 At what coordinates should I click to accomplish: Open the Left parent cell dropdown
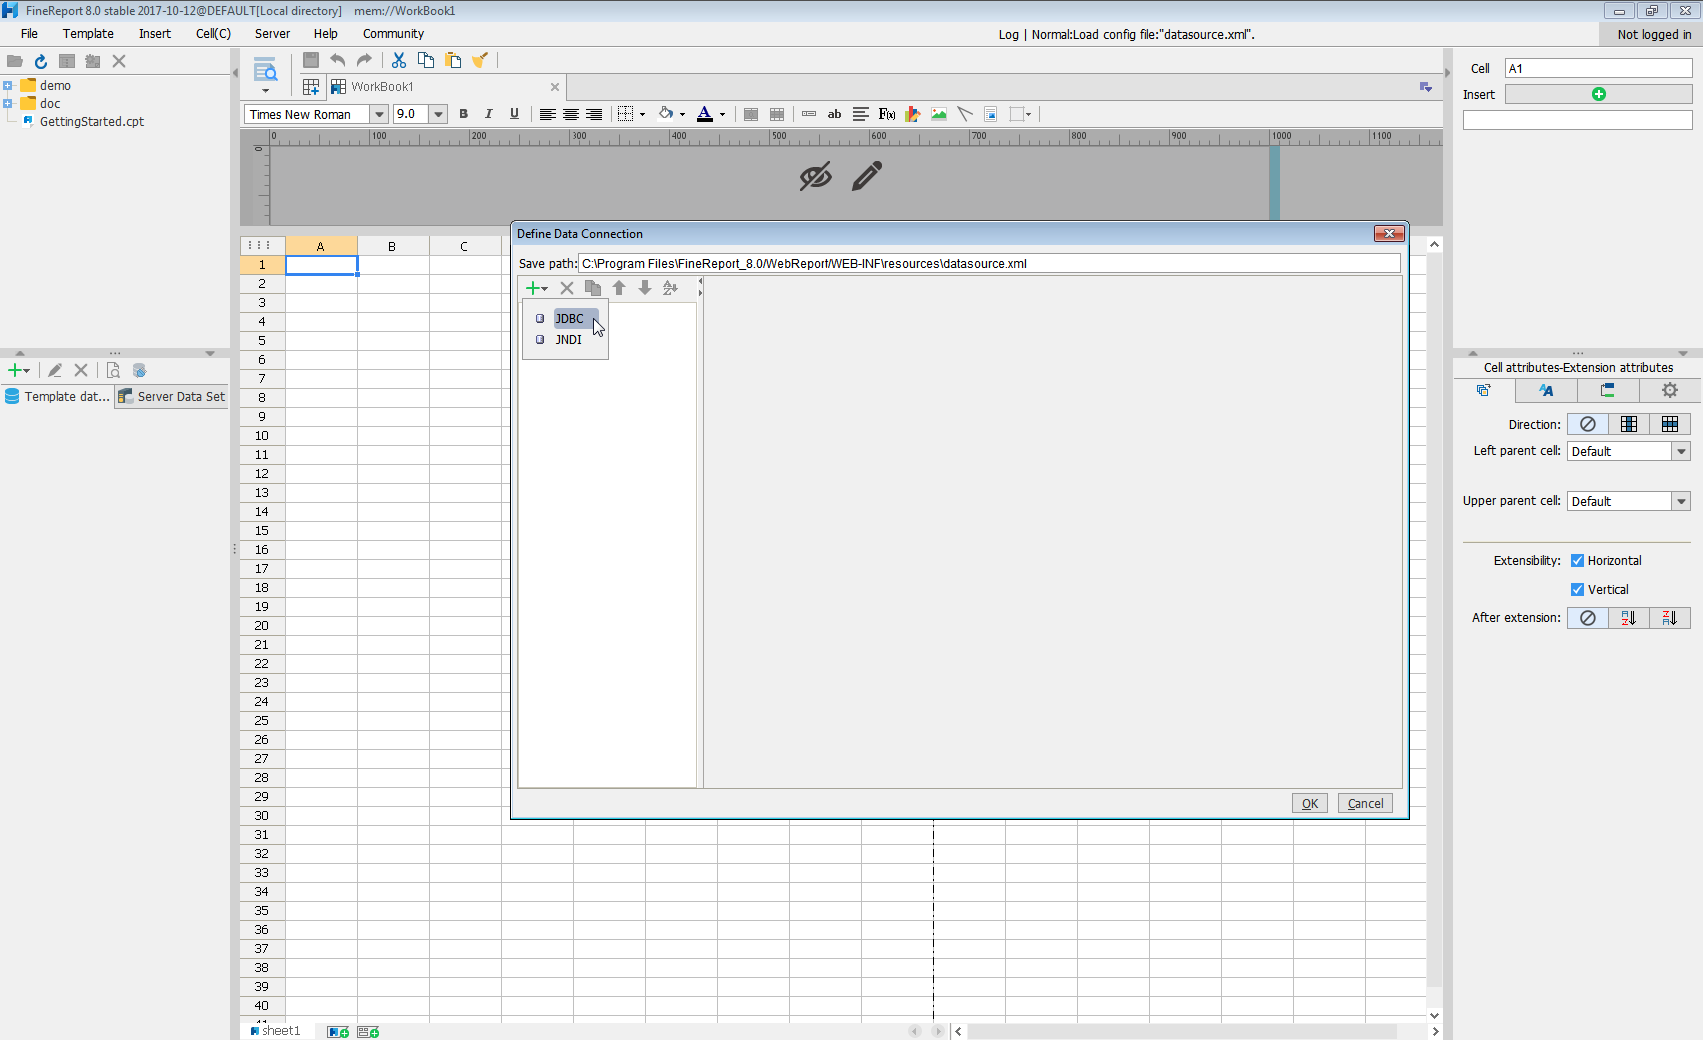[1681, 452]
